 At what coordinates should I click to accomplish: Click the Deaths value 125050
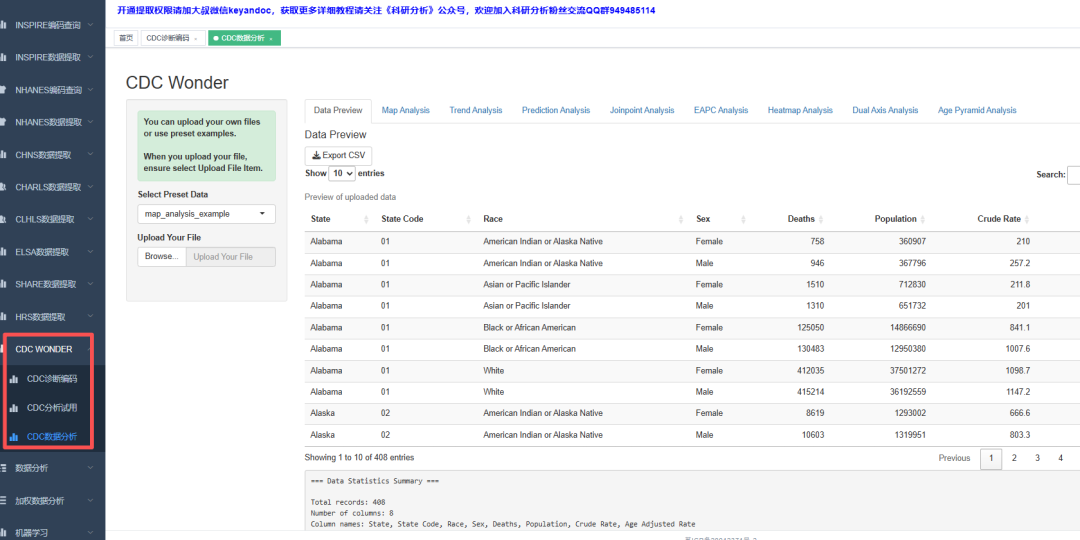[x=810, y=328]
